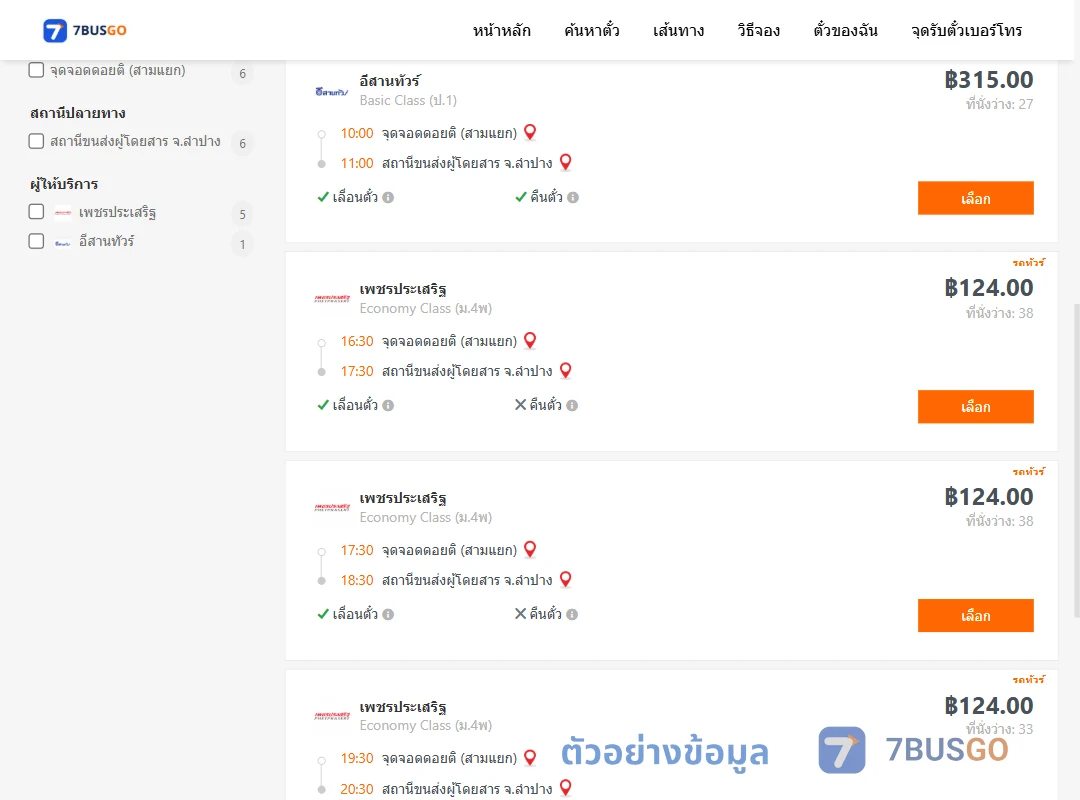Viewport: 1080px width, 800px height.
Task: Open the จุดรับตั๋วเบอร์โทร menu item
Action: point(966,30)
